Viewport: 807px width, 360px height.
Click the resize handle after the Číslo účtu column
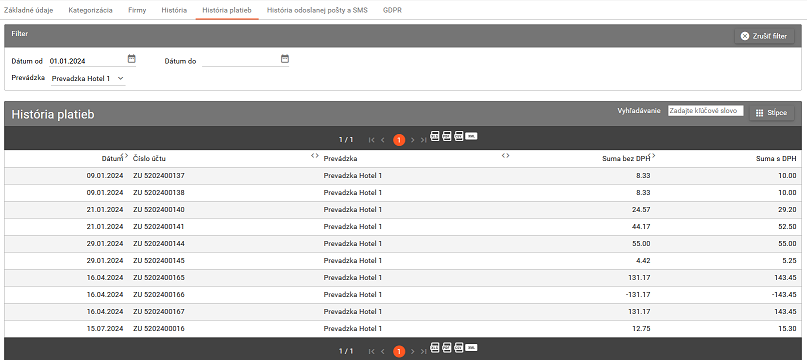(315, 156)
